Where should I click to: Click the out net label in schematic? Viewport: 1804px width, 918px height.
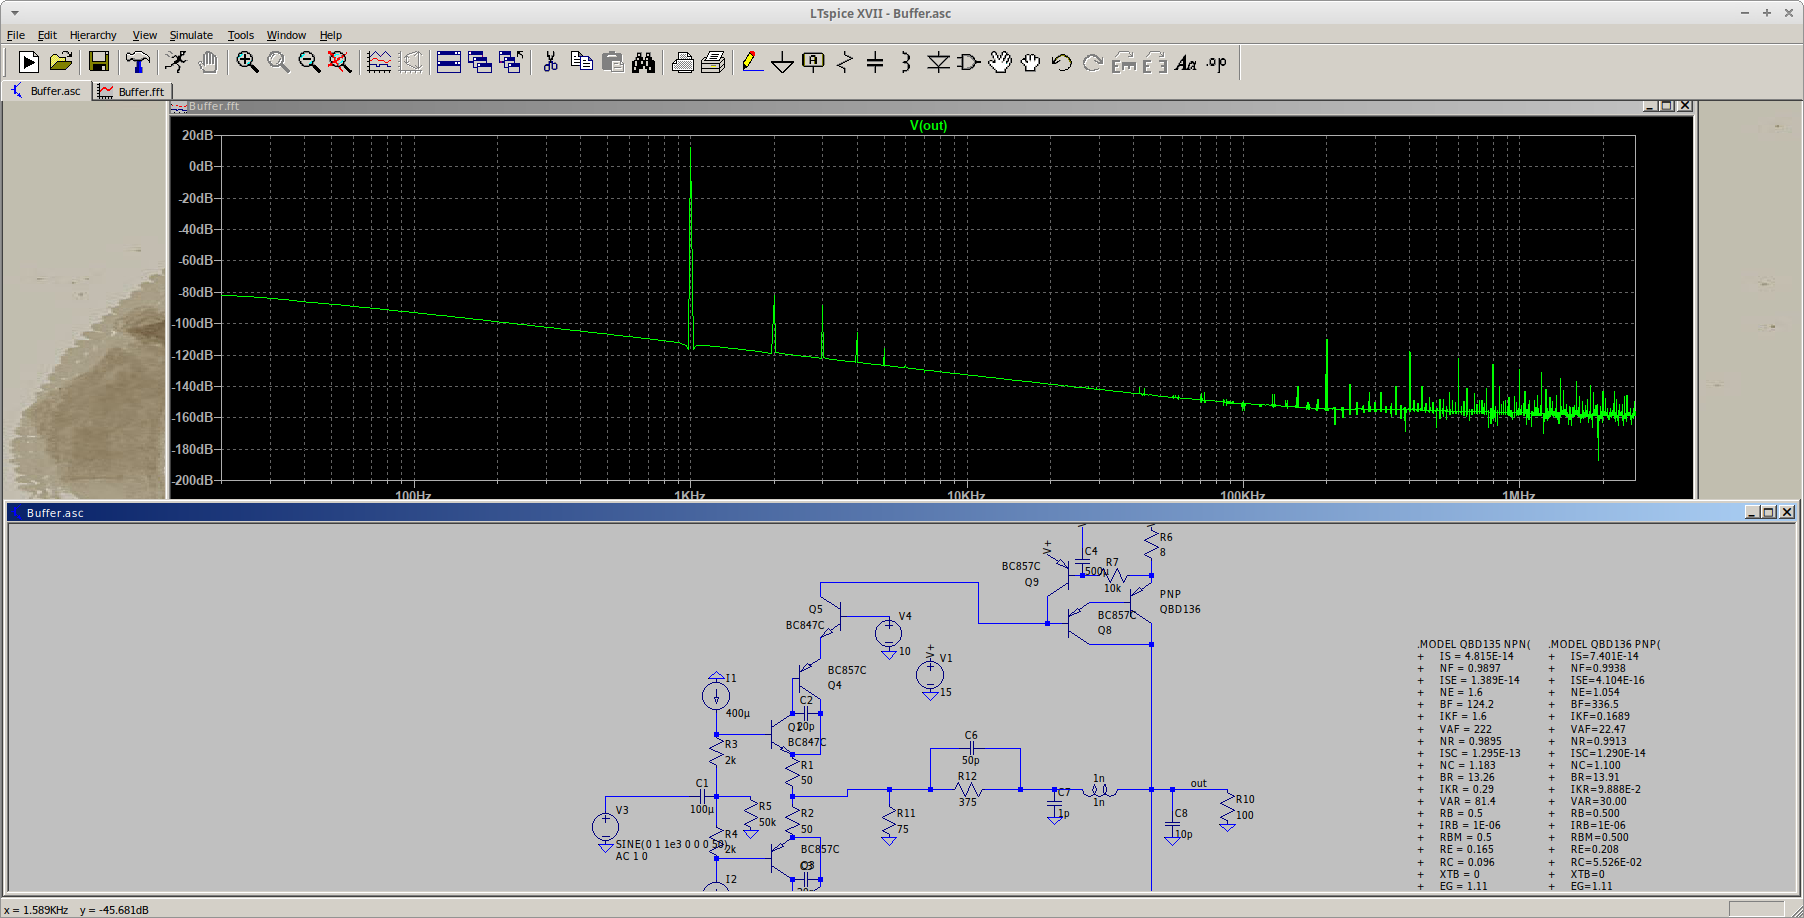point(1198,783)
